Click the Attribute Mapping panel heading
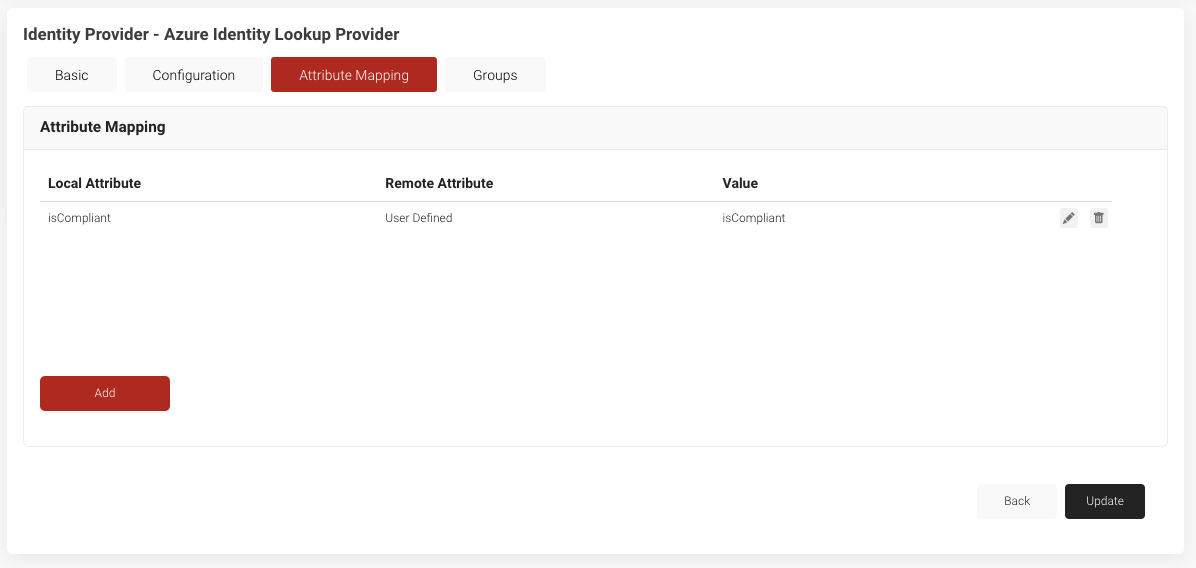The width and height of the screenshot is (1196, 568). (x=102, y=127)
